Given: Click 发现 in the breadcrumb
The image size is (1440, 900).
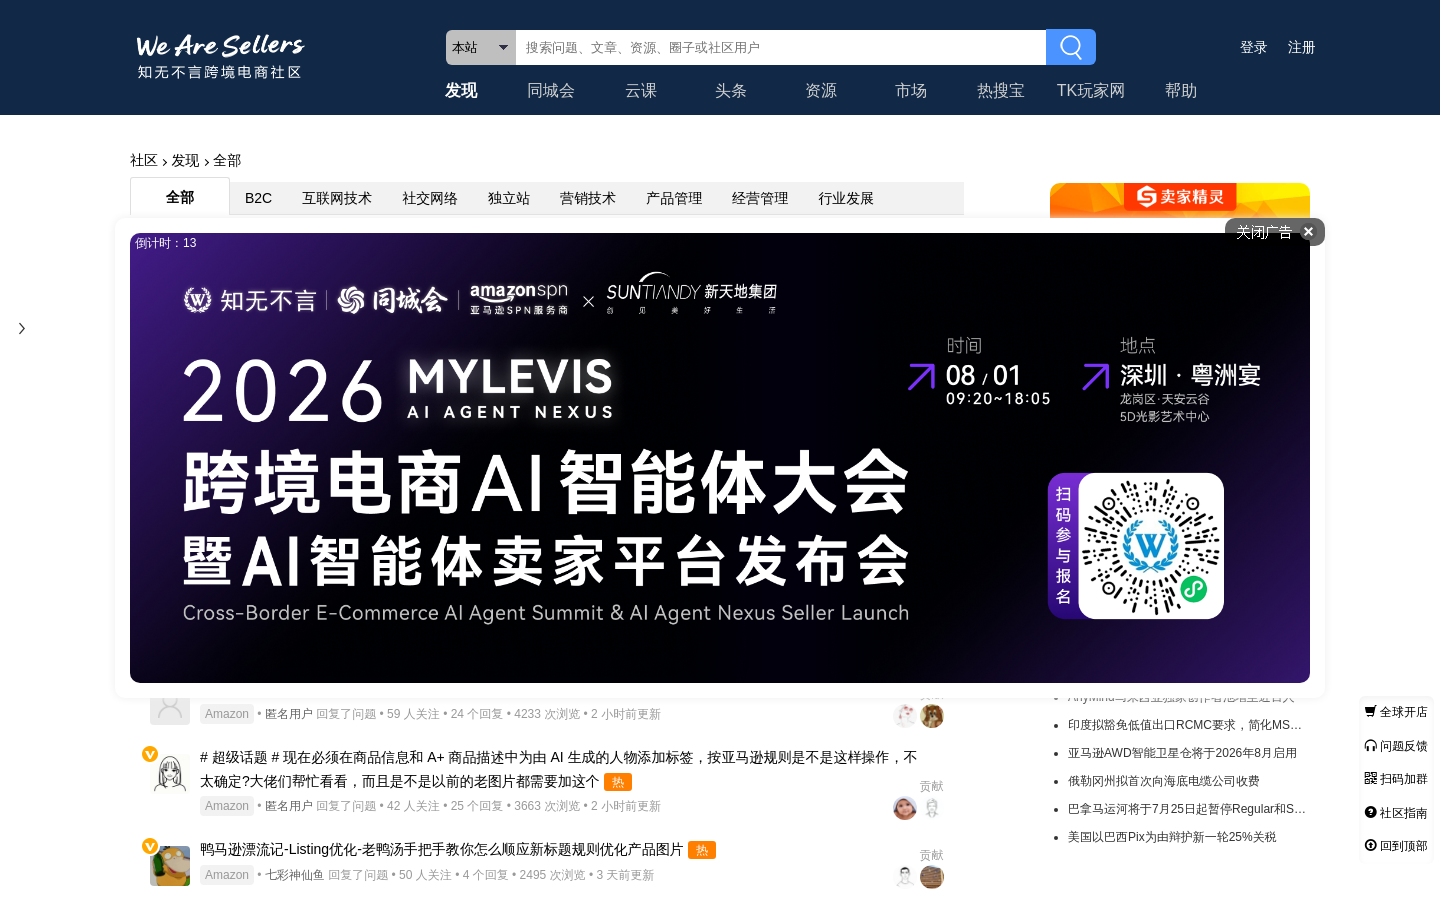Looking at the screenshot, I should tap(185, 160).
